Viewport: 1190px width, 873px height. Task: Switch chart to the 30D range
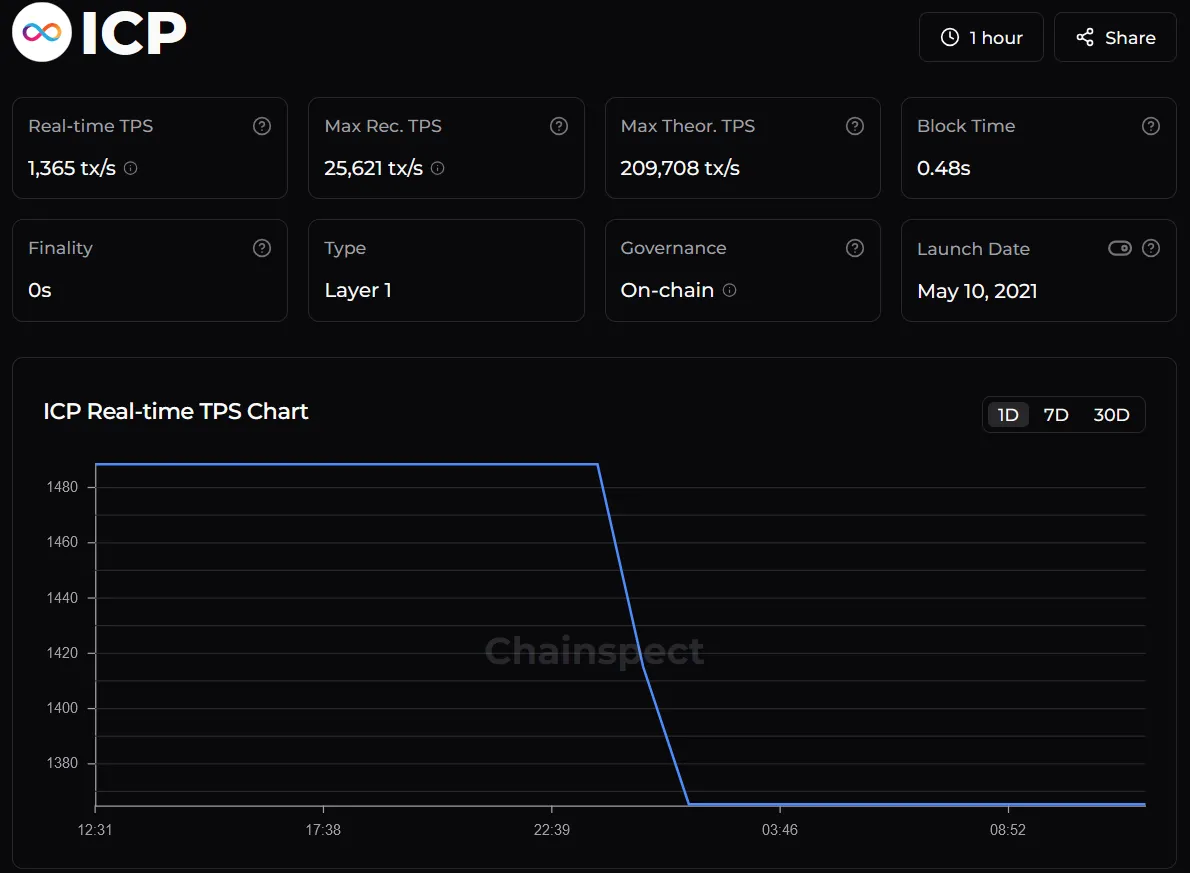[x=1111, y=414]
